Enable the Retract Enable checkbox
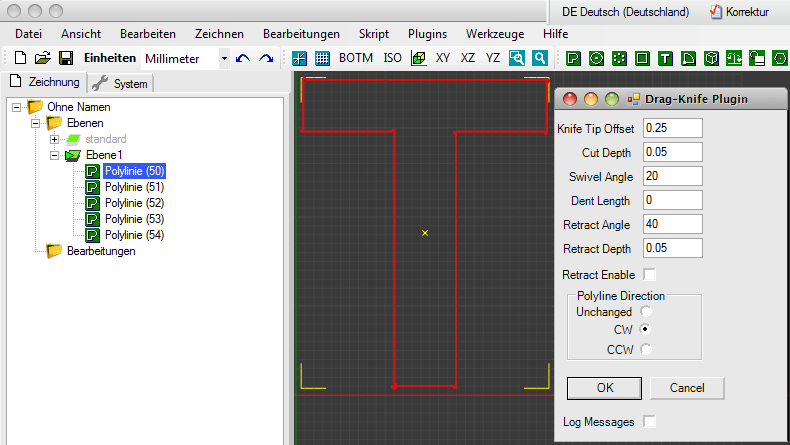790x445 pixels. pyautogui.click(x=649, y=275)
